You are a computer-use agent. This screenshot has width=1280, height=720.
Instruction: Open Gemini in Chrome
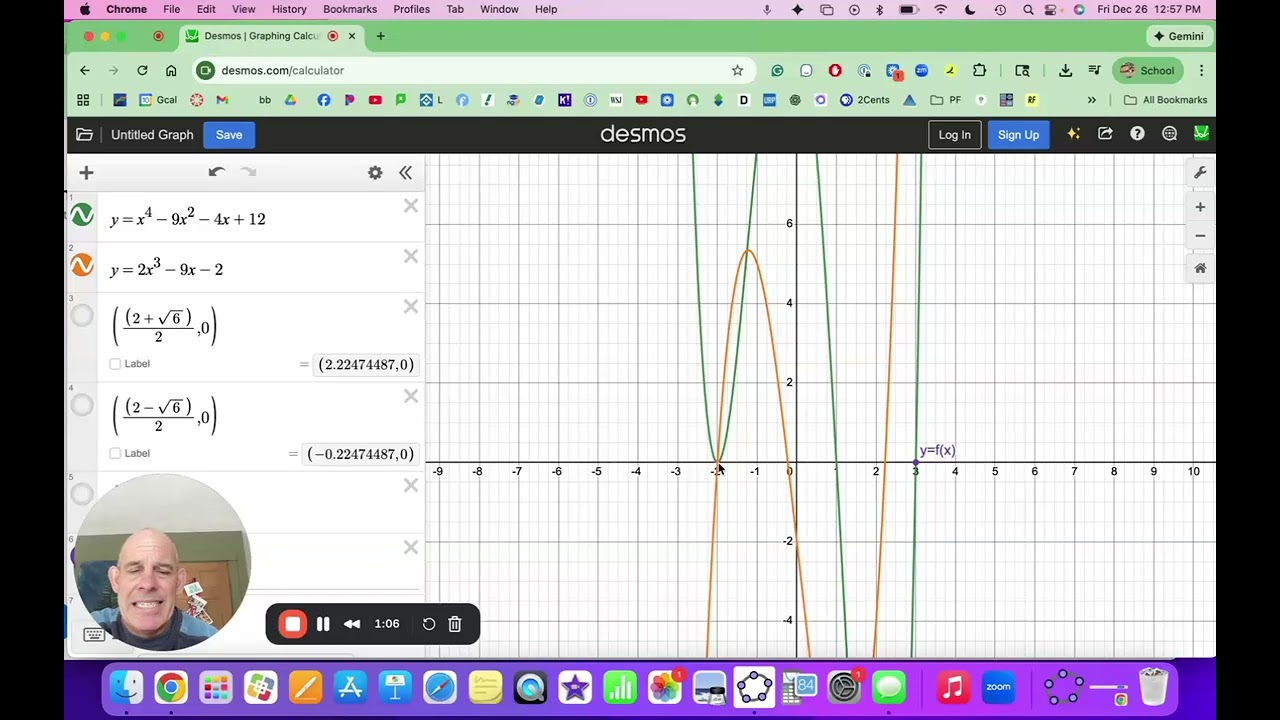tap(1177, 36)
